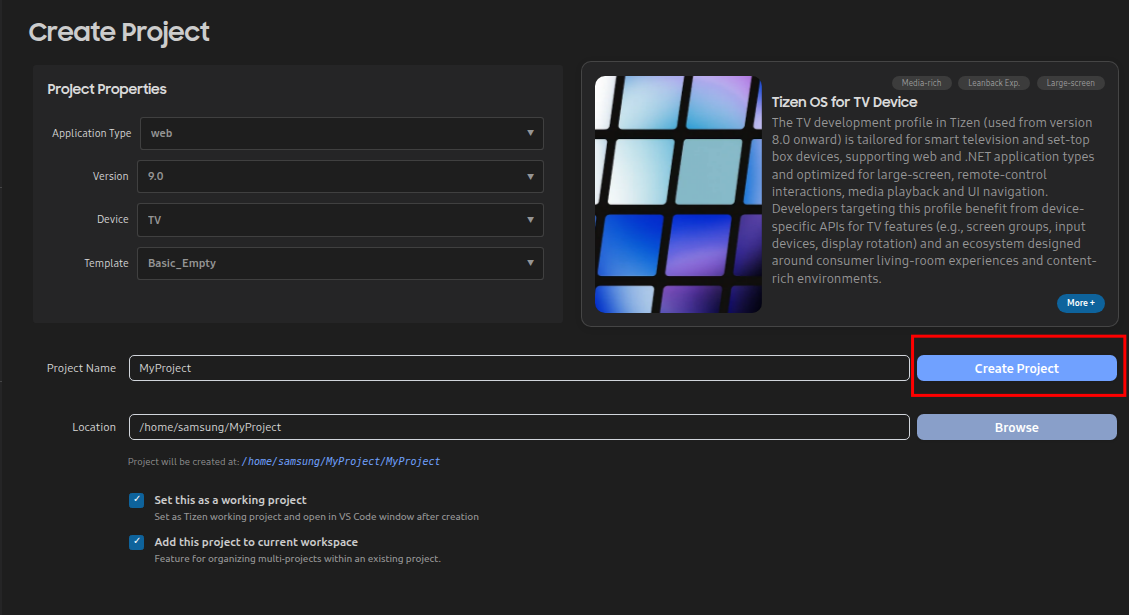The width and height of the screenshot is (1129, 615).
Task: Uncheck 'Add this project to current workspace'
Action: [x=137, y=542]
